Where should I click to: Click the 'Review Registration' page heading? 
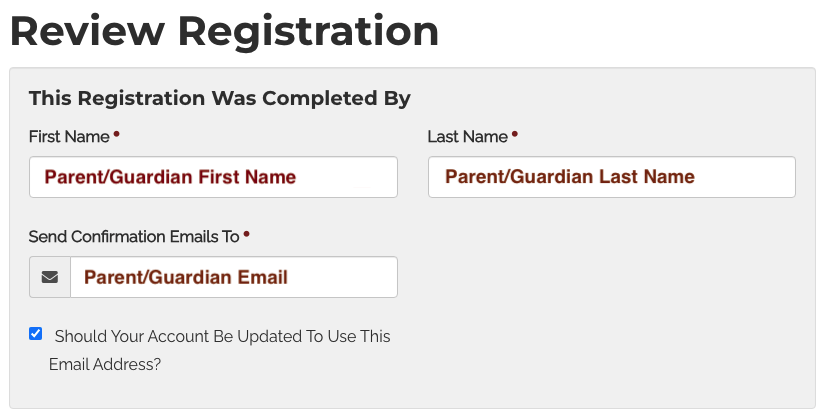point(225,32)
